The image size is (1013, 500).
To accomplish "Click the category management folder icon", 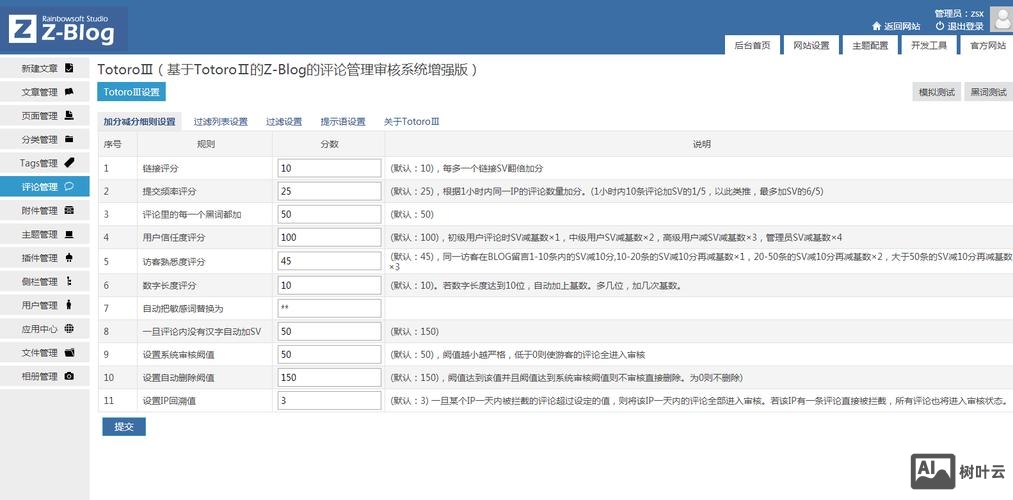I will [x=69, y=139].
